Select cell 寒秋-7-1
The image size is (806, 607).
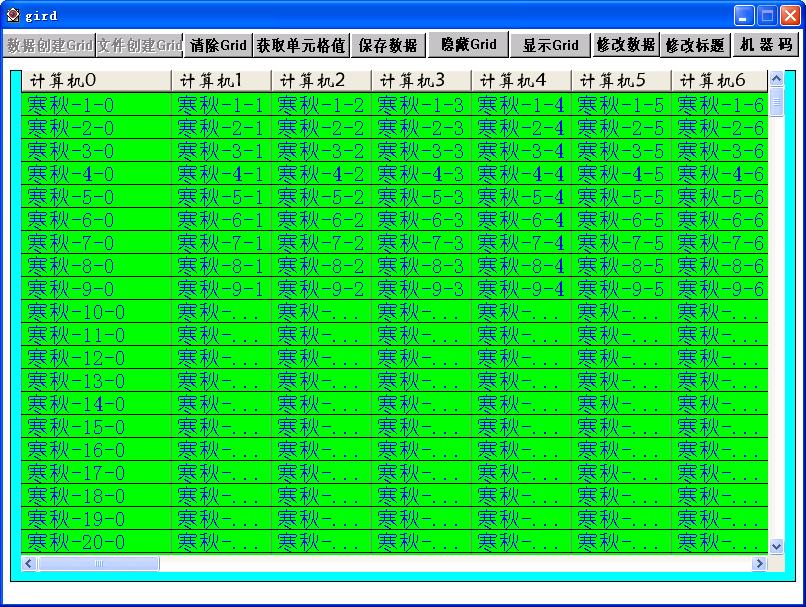[221, 243]
